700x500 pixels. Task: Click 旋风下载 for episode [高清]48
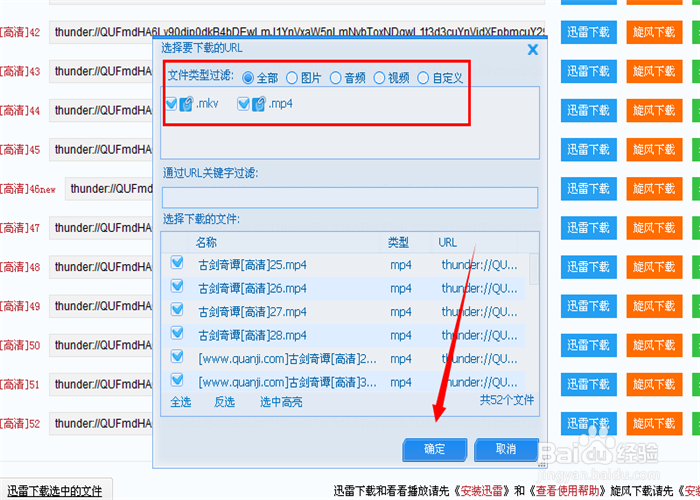click(654, 267)
